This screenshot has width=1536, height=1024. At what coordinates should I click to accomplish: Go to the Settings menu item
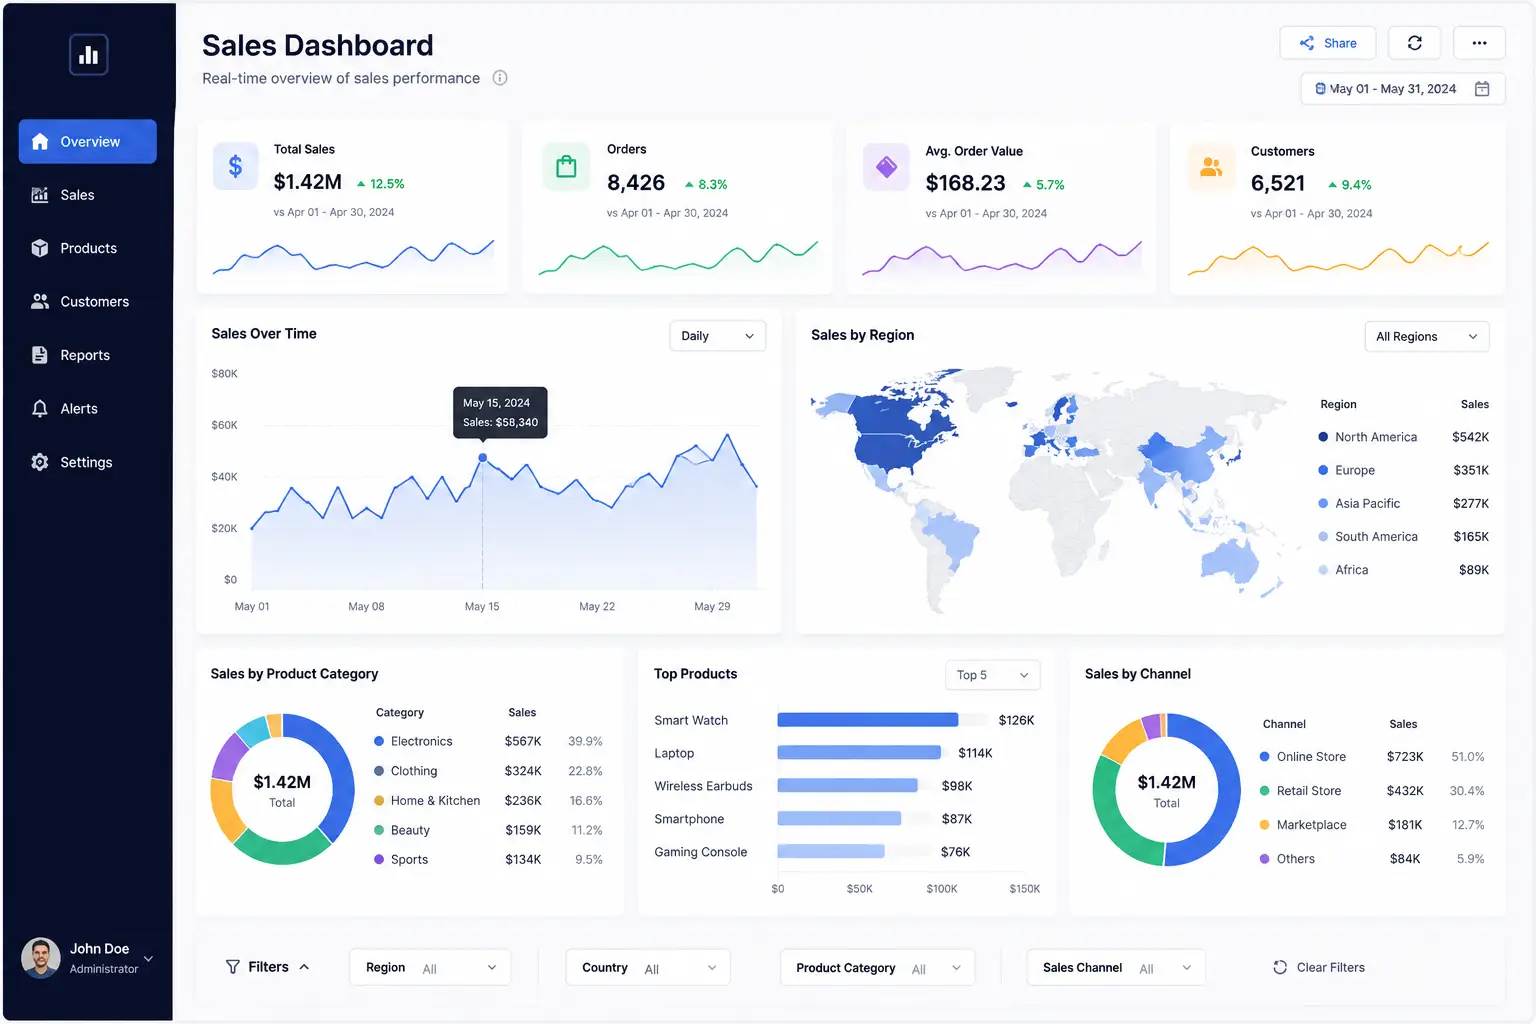coord(87,462)
